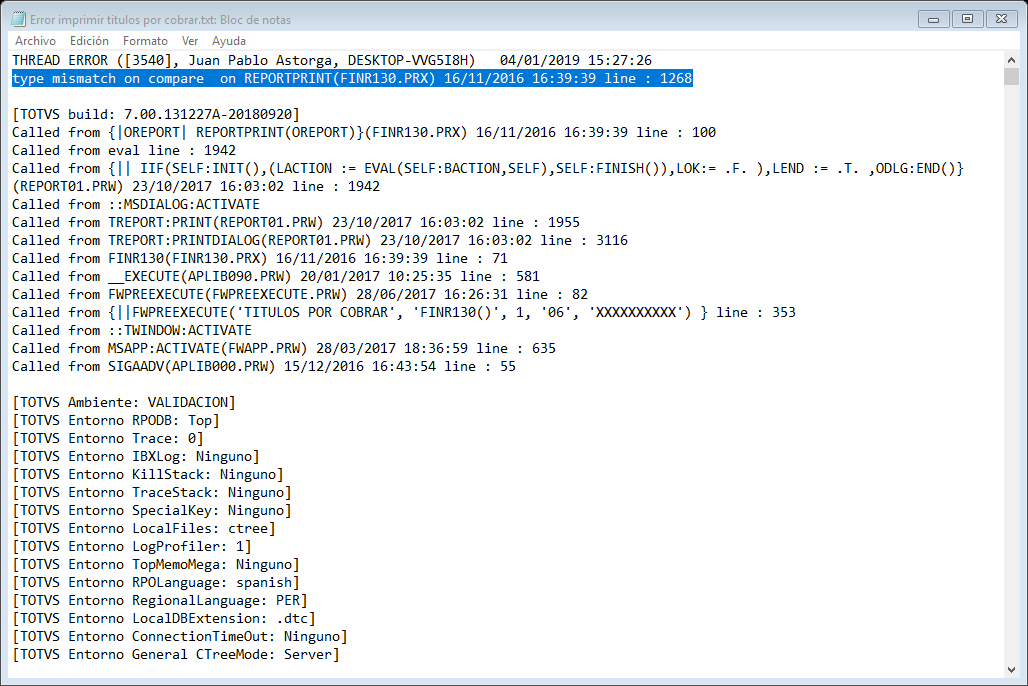Click the '[TOTVS Entorno RPODB: Top]' line

[x=116, y=420]
